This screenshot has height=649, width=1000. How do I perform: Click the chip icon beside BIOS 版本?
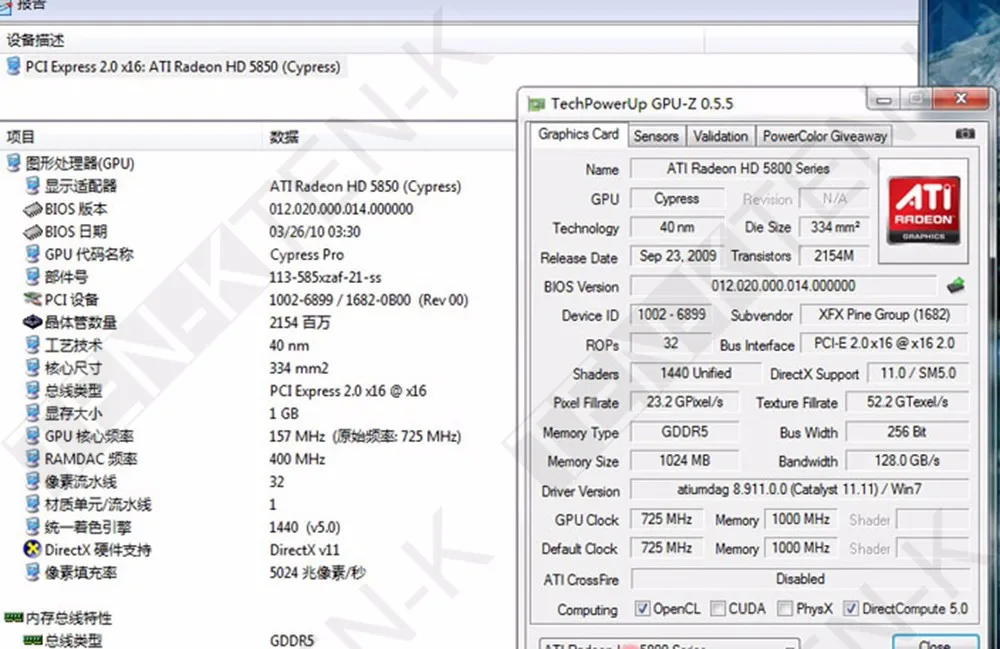click(x=33, y=209)
